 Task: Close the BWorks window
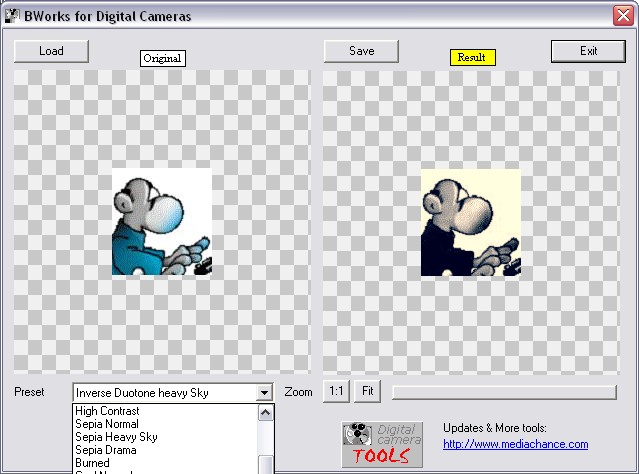coord(624,16)
